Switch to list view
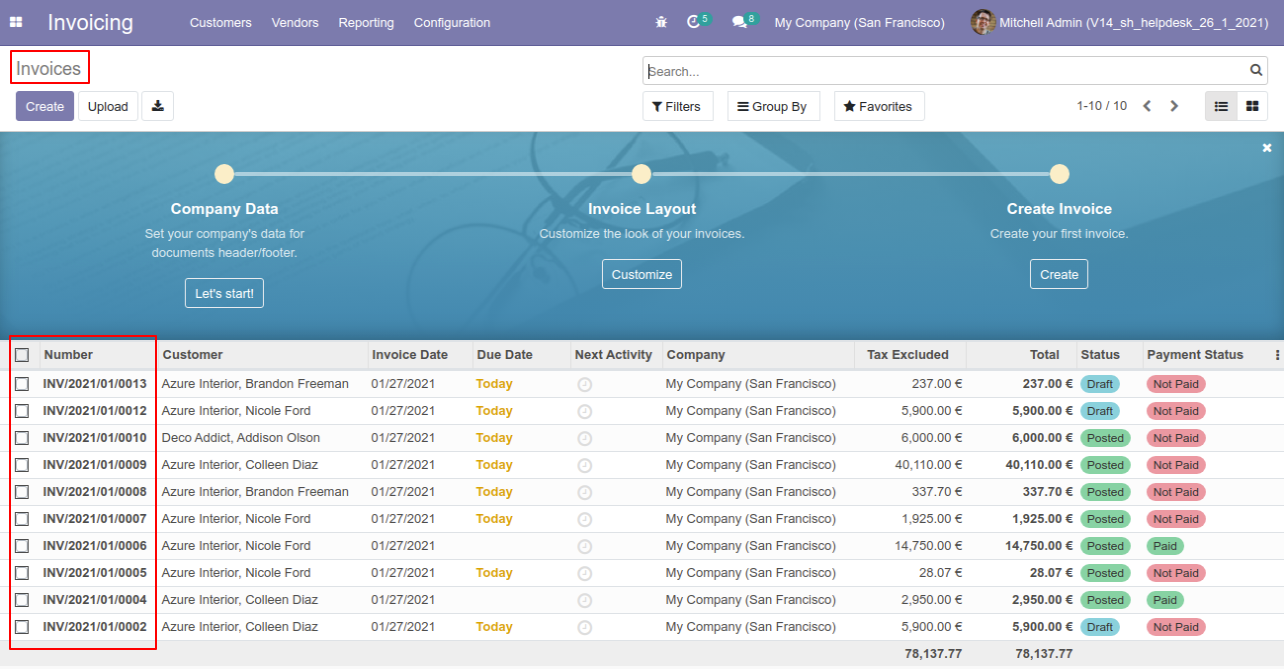Screen dimensions: 1284x669 click(1221, 106)
